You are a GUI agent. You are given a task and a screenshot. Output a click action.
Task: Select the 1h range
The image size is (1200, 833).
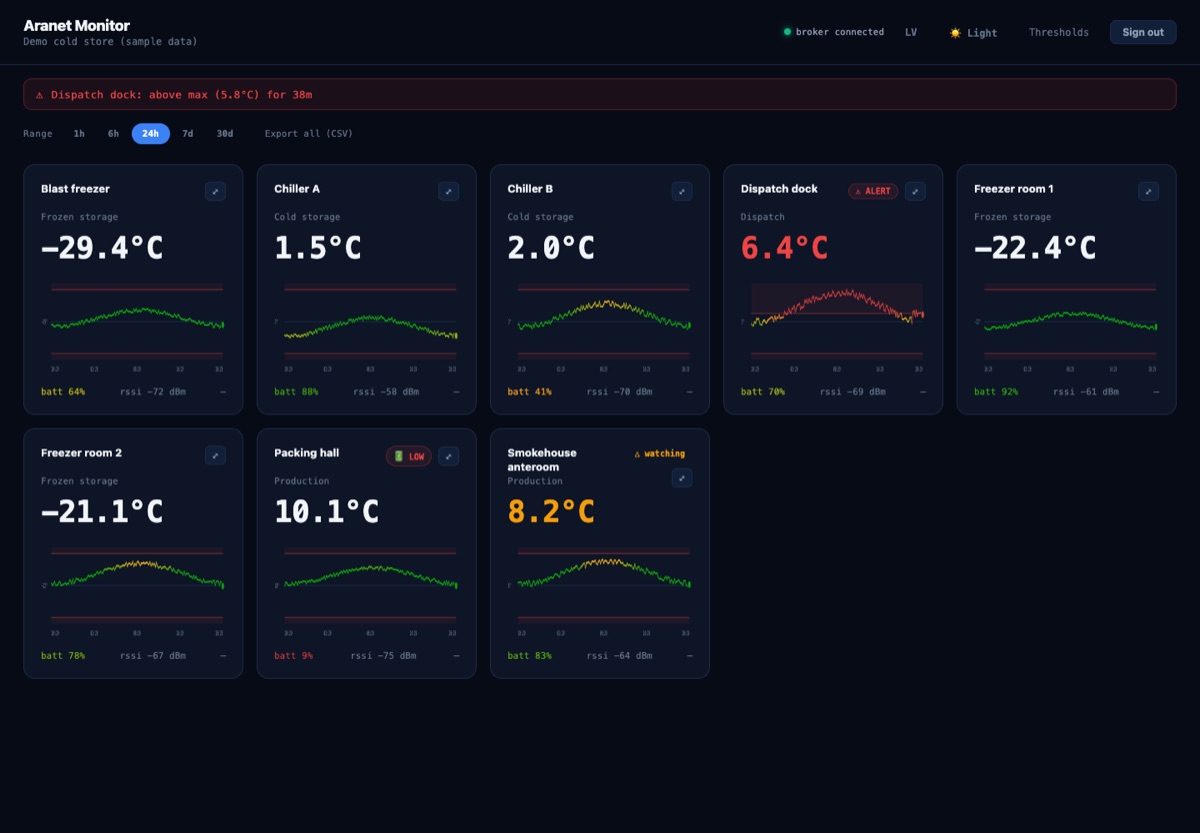click(79, 133)
